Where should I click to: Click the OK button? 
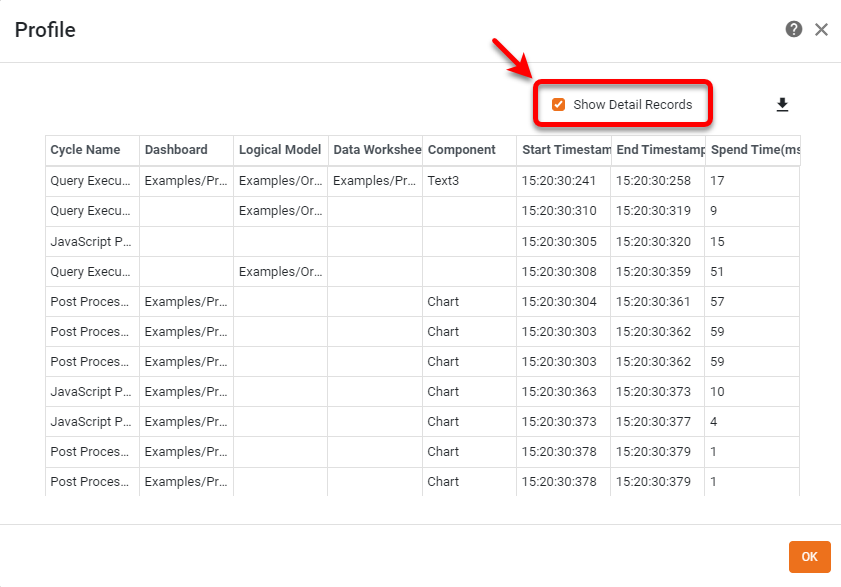coord(809,557)
